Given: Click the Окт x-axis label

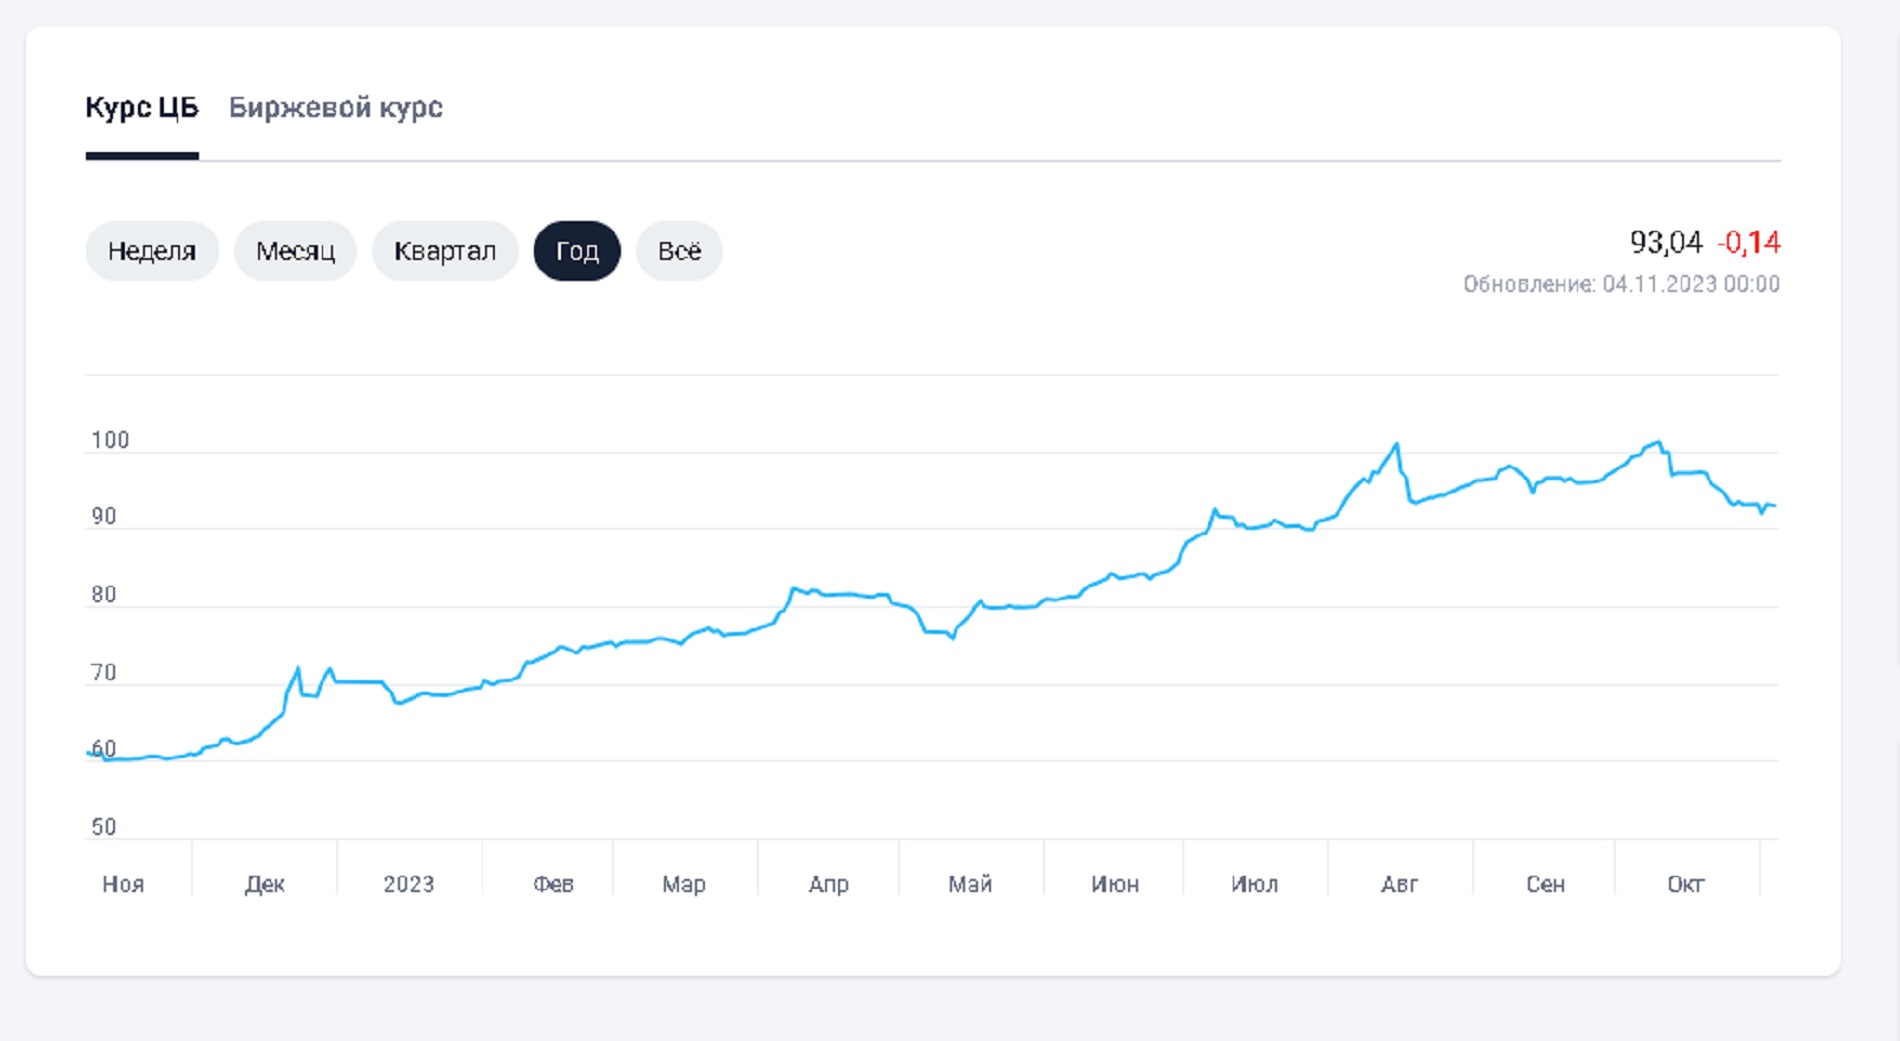Looking at the screenshot, I should pos(1686,884).
